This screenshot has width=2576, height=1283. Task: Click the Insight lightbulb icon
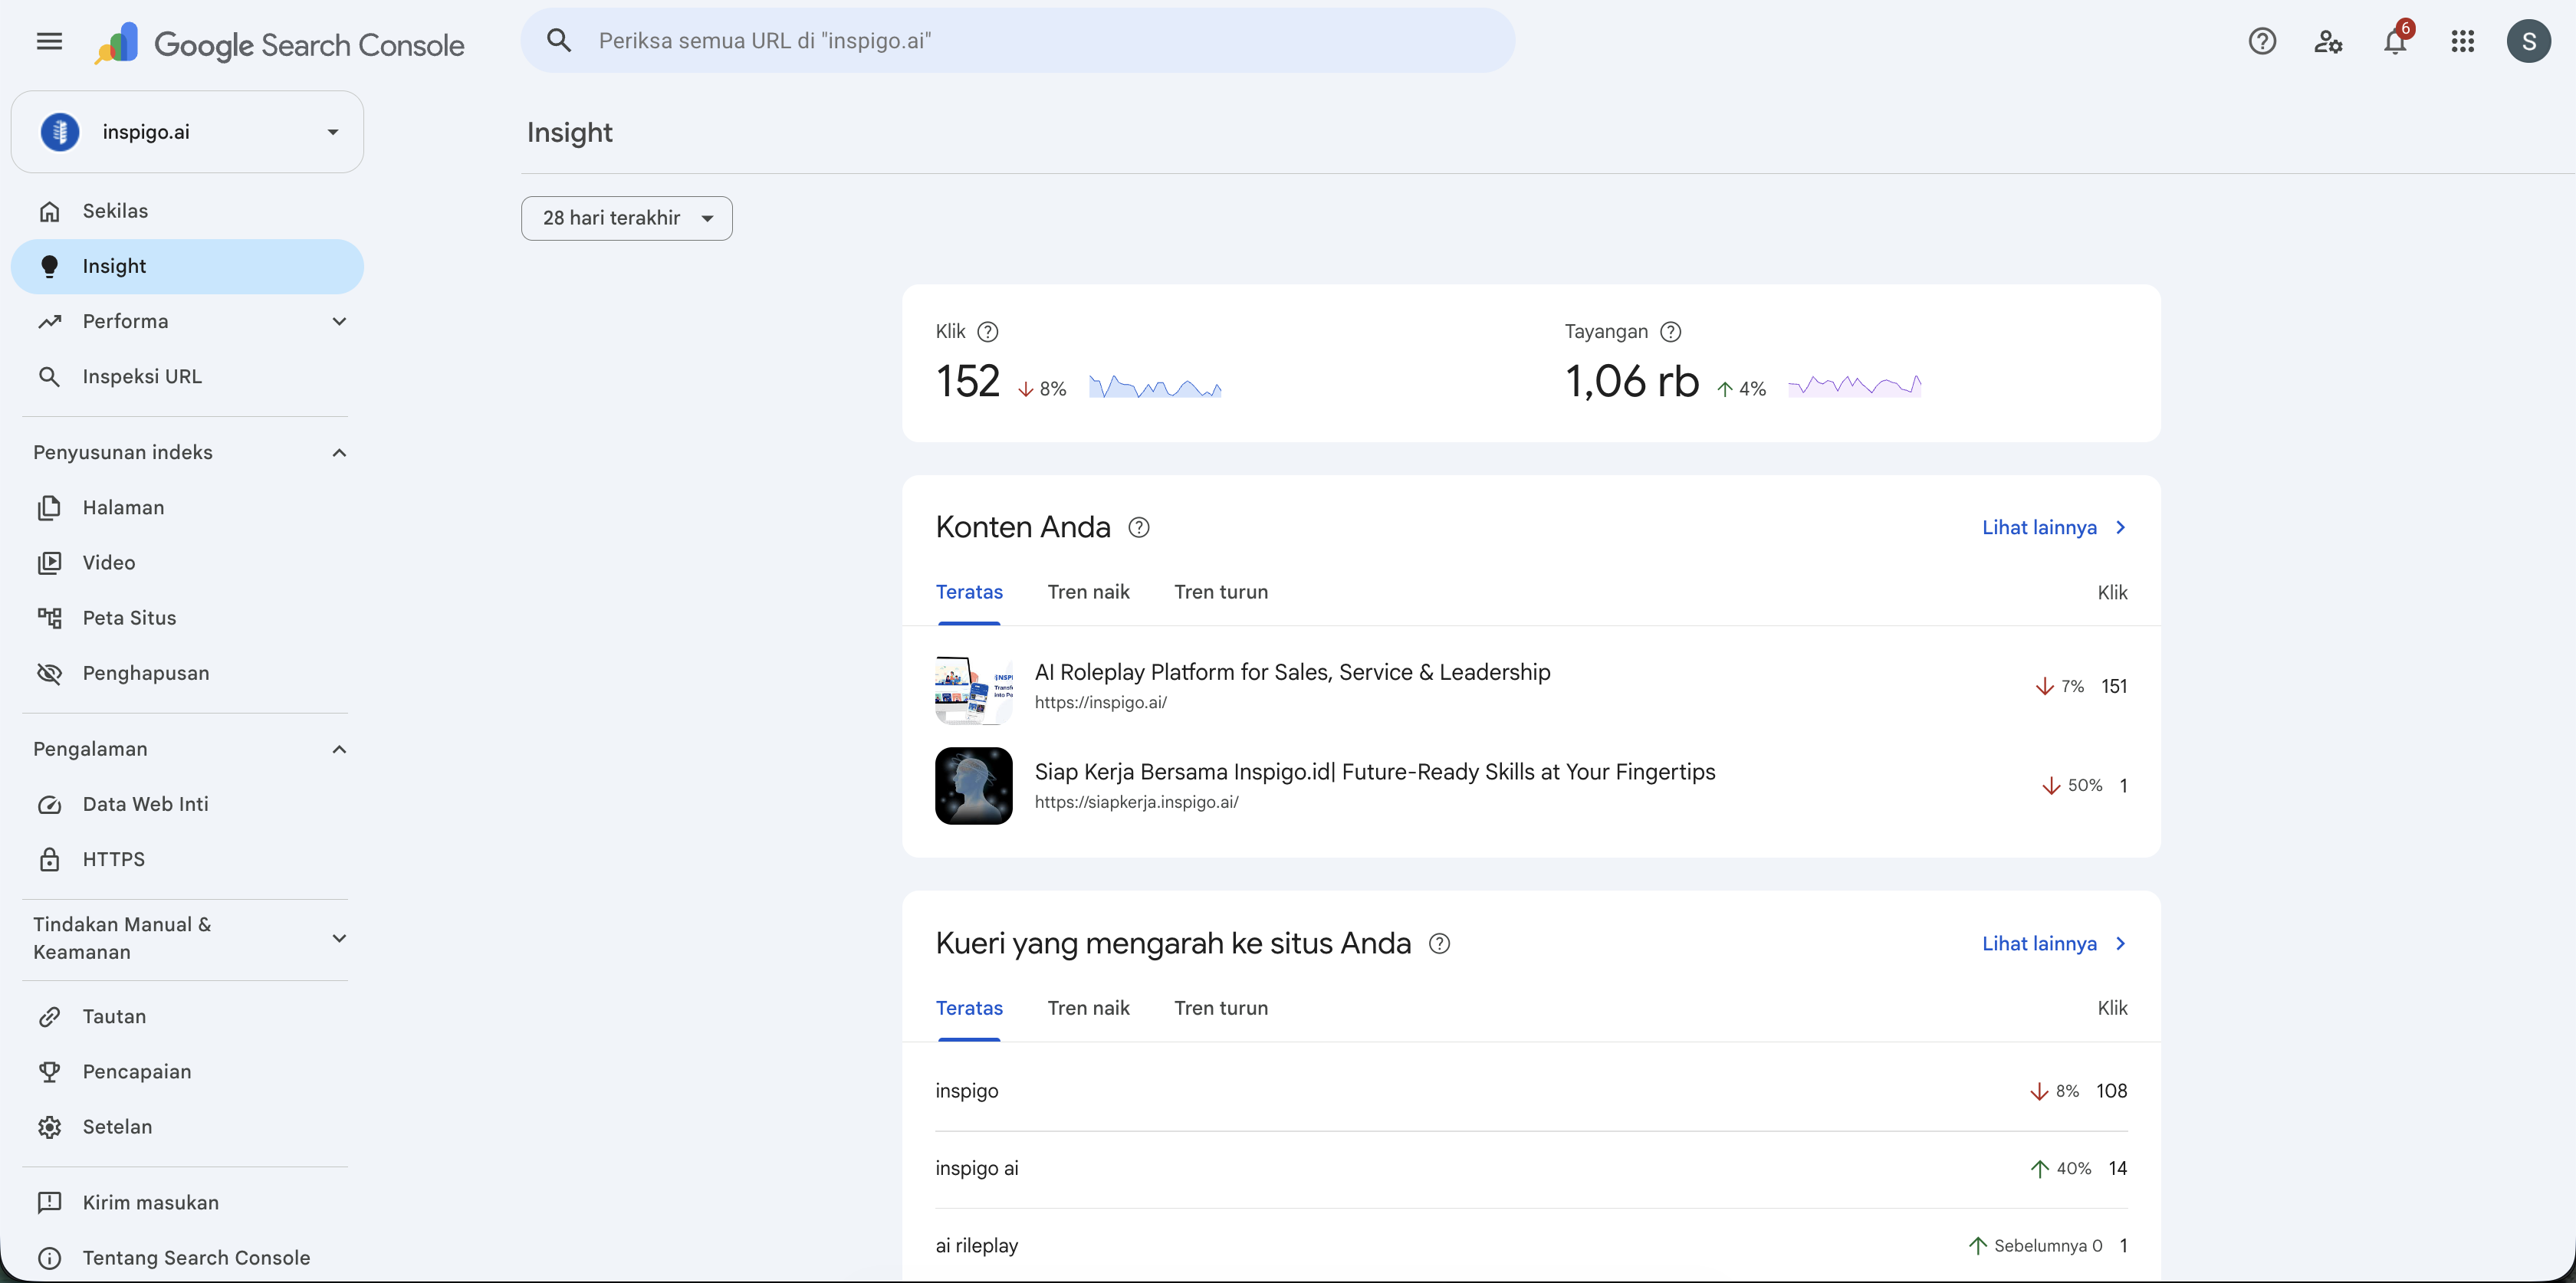[49, 266]
